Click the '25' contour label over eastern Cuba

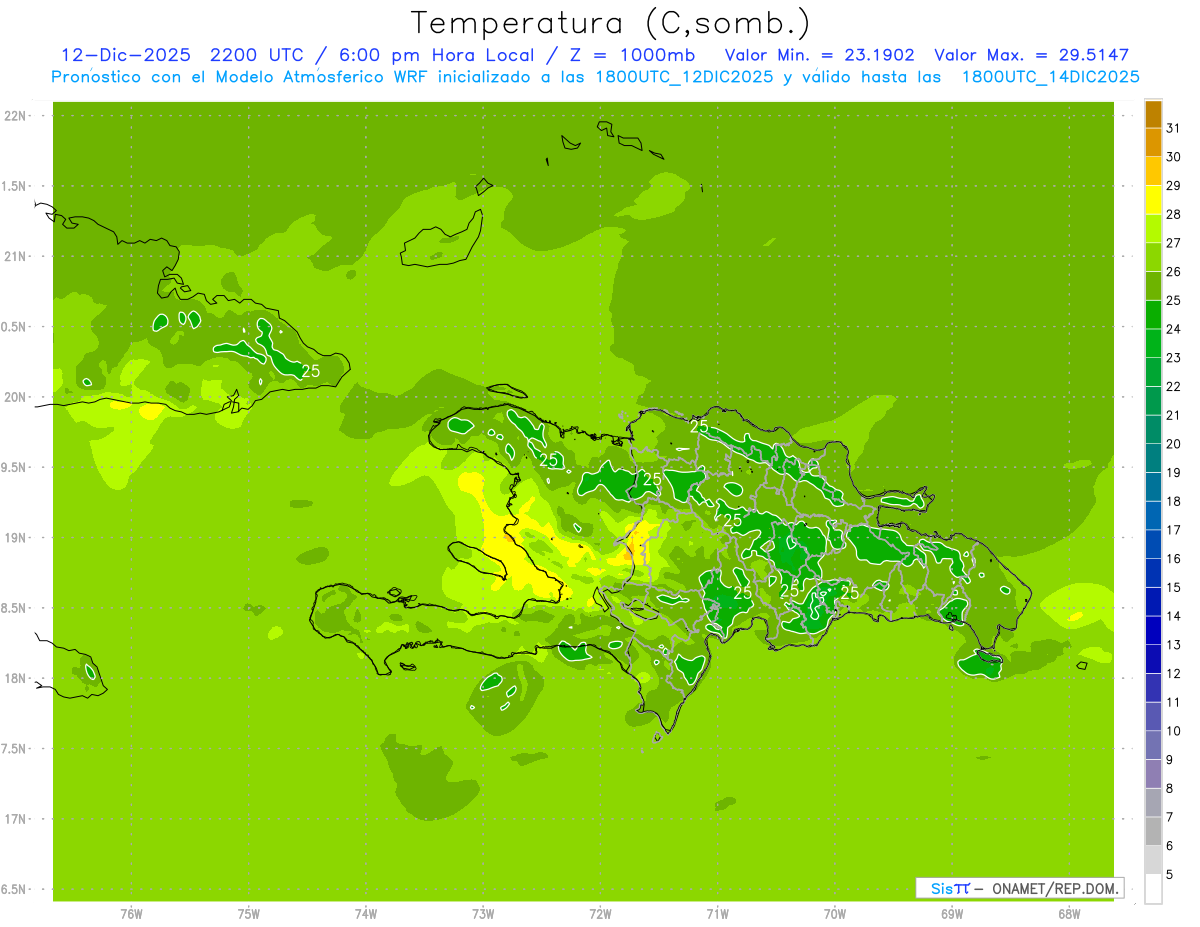tap(311, 370)
